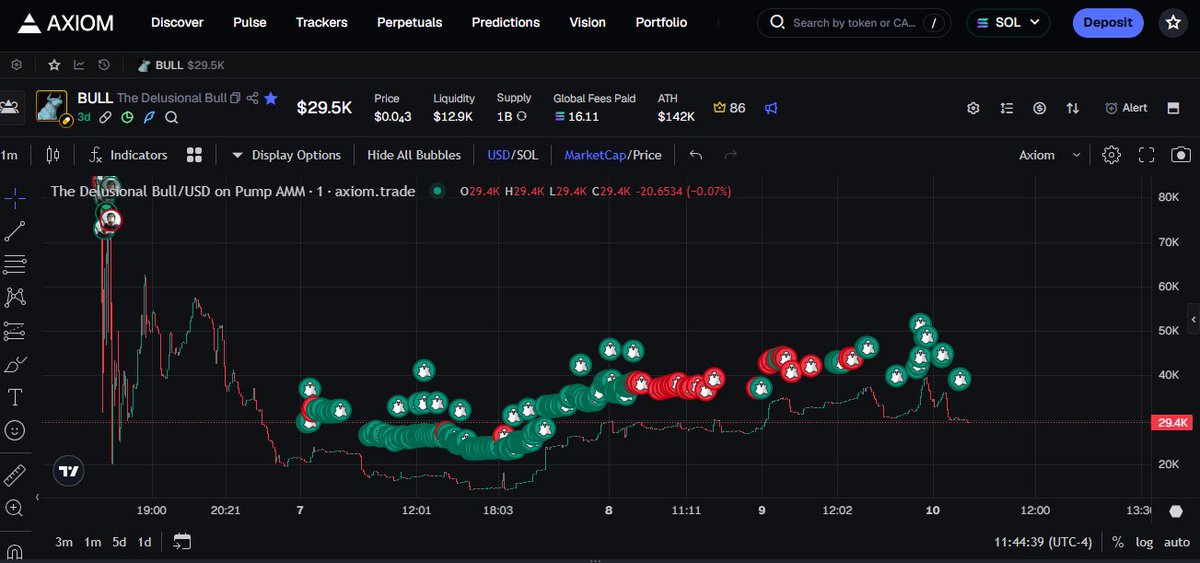
Task: Expand the right side panel arrow
Action: point(1193,318)
